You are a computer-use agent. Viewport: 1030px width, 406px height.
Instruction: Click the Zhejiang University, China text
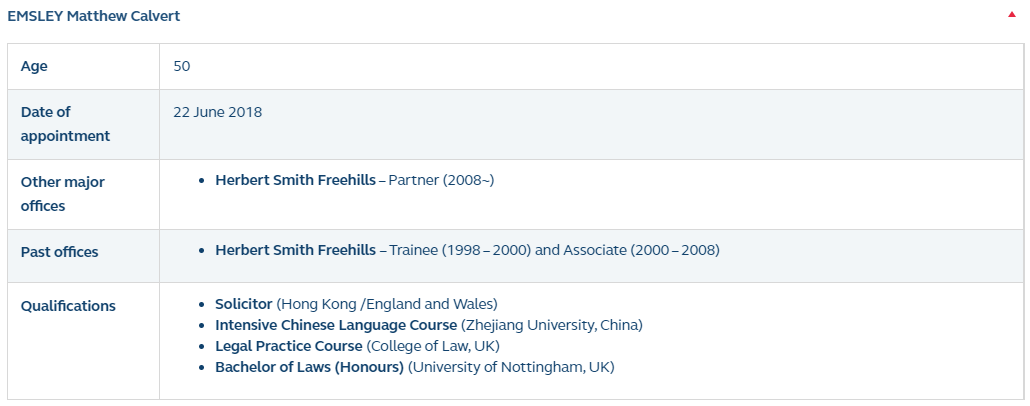(x=552, y=325)
